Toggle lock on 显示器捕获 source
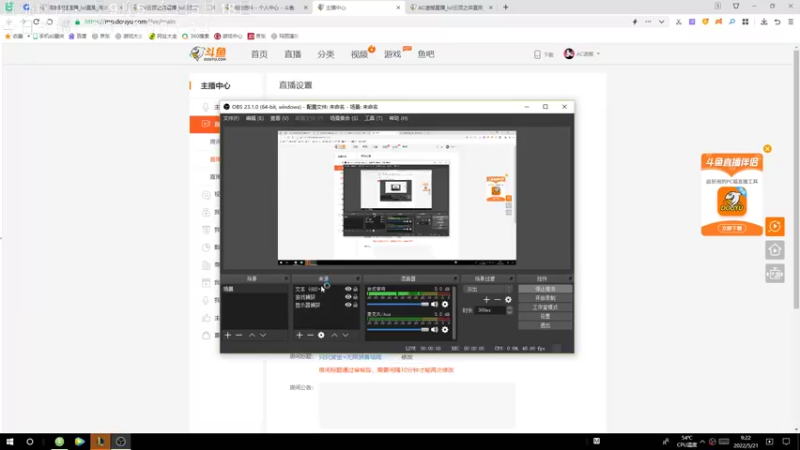 (356, 305)
